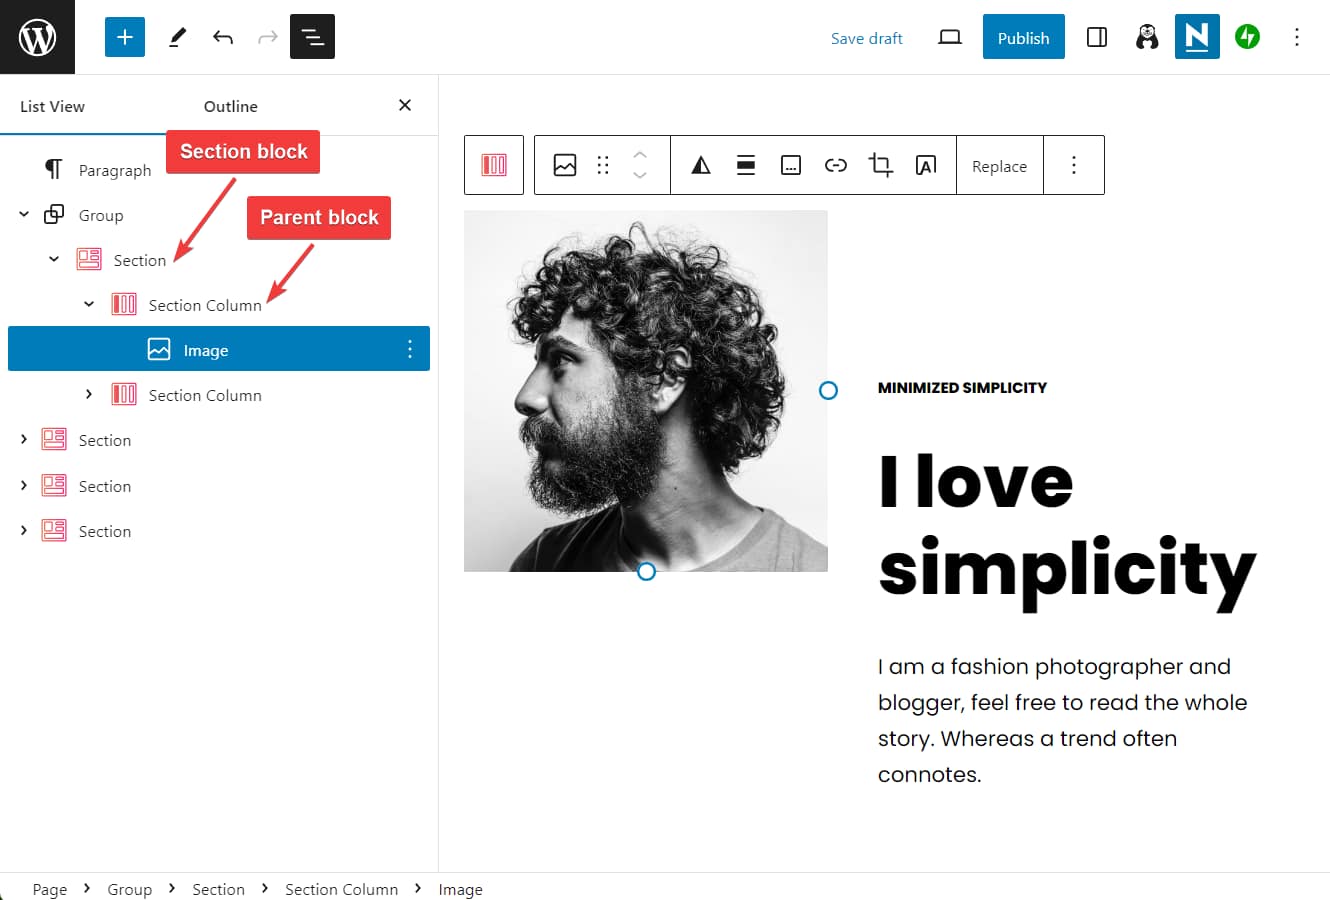Click the Replace image button
Screen dimensions: 1330x900
(x=999, y=166)
